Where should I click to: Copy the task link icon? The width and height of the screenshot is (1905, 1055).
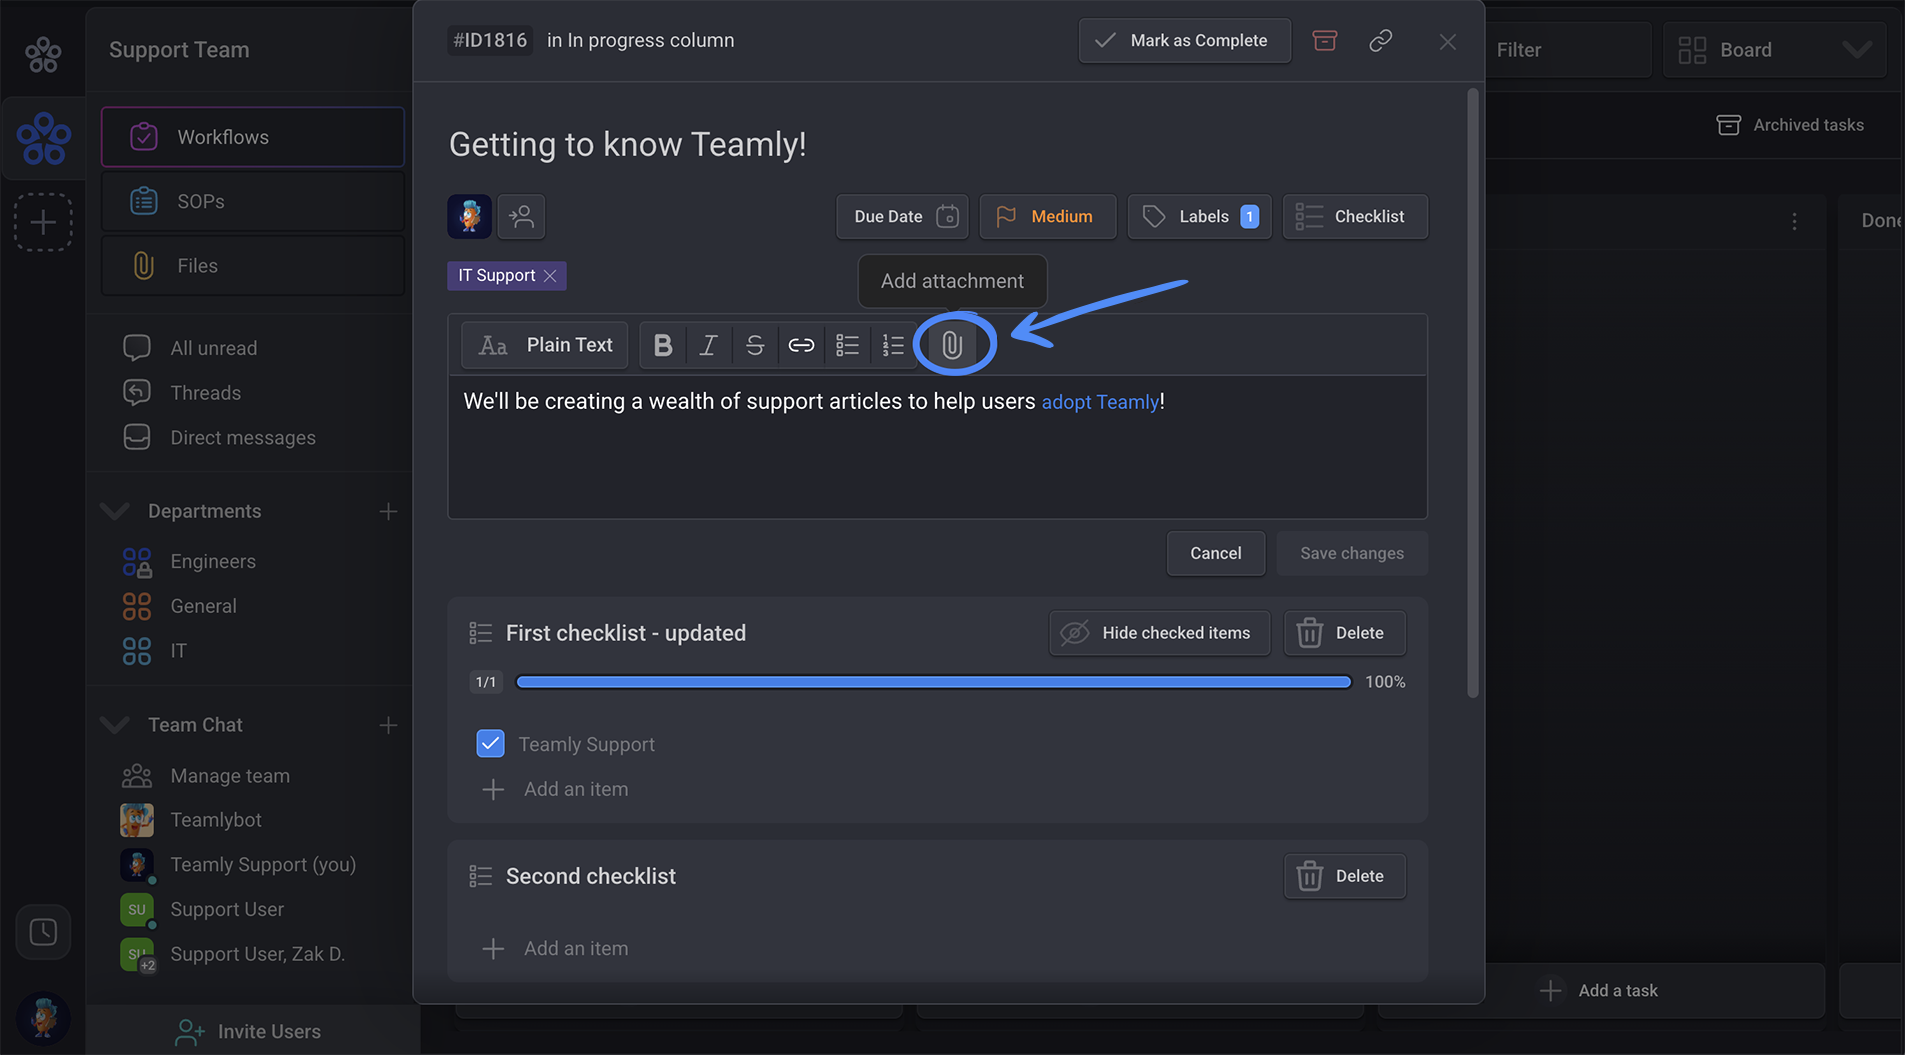pos(1380,41)
